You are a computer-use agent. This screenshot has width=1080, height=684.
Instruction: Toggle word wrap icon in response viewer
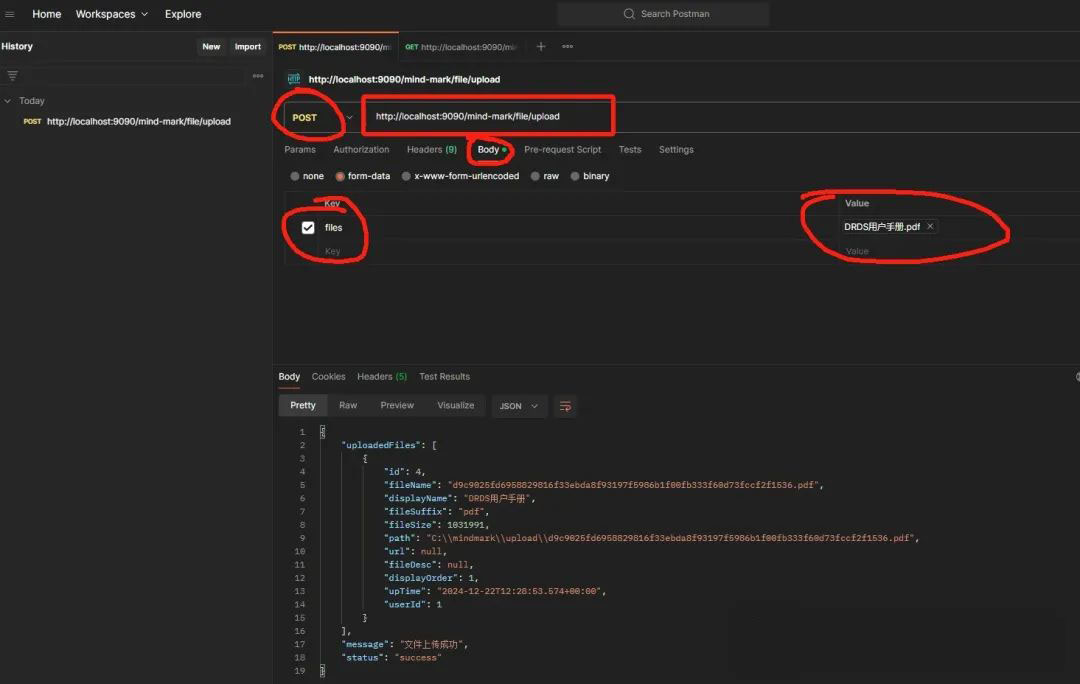point(565,406)
